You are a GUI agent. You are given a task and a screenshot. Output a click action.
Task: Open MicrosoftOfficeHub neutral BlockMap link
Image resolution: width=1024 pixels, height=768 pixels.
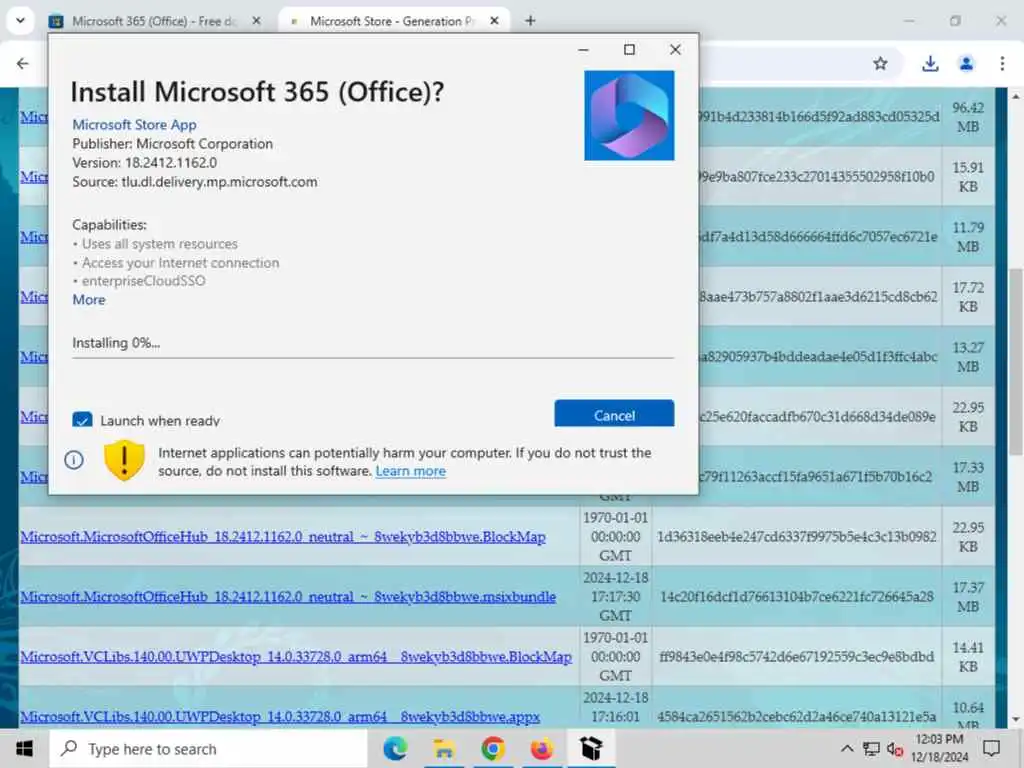(x=283, y=537)
